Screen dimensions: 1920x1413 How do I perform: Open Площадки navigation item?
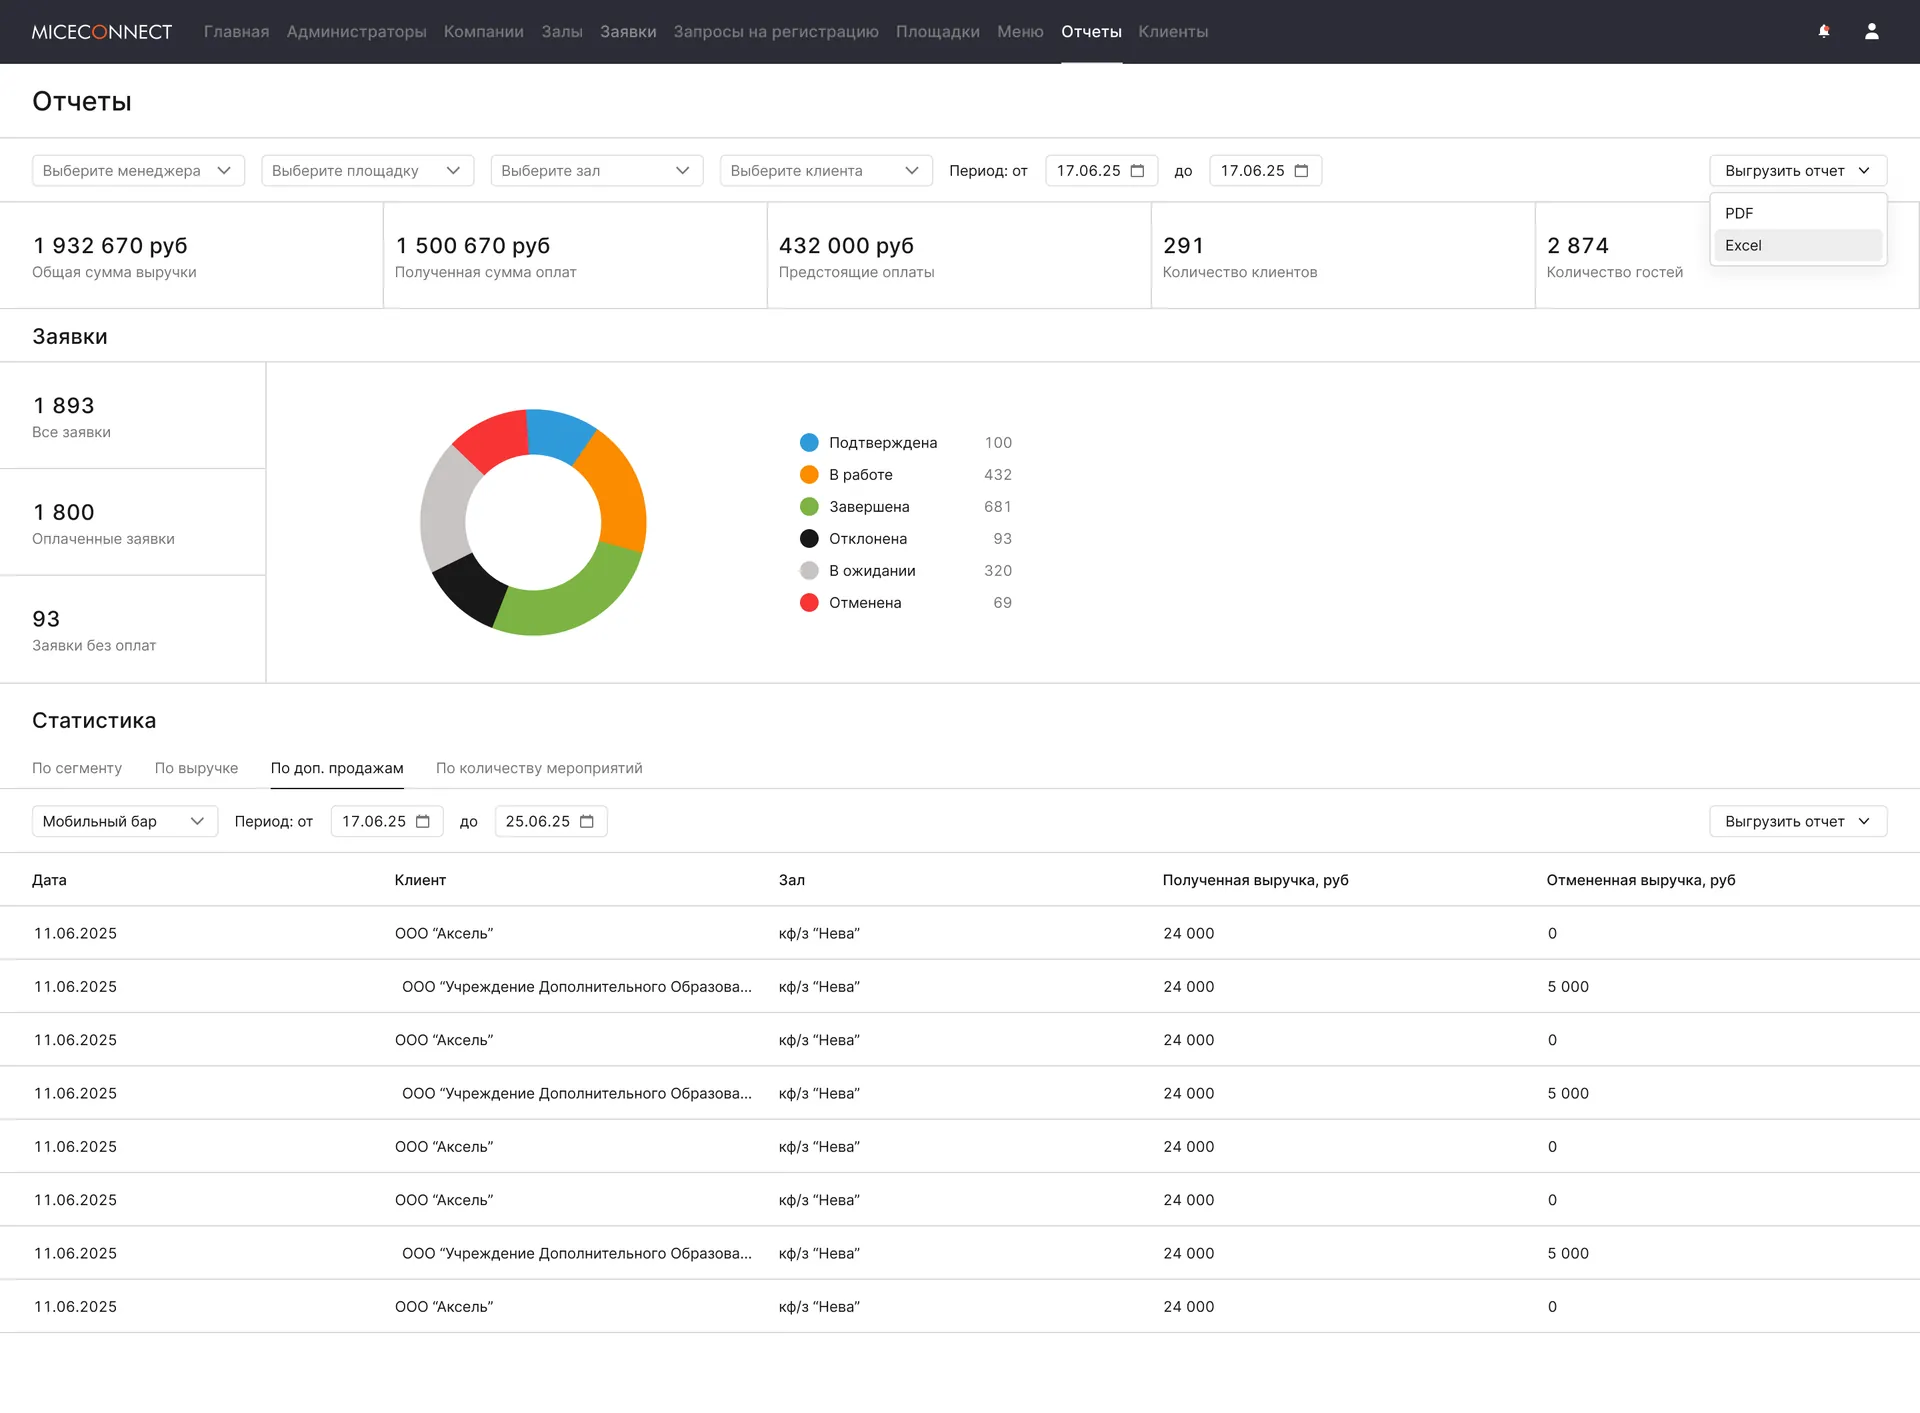point(938,32)
